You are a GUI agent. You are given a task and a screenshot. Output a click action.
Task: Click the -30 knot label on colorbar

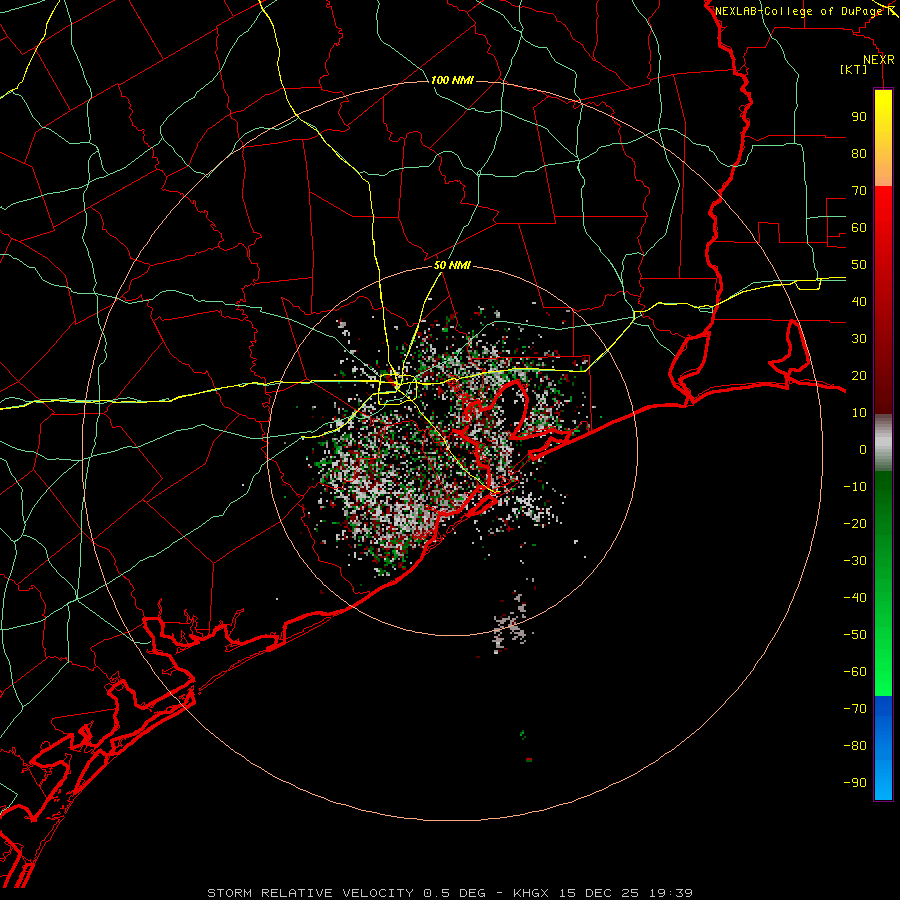(855, 561)
